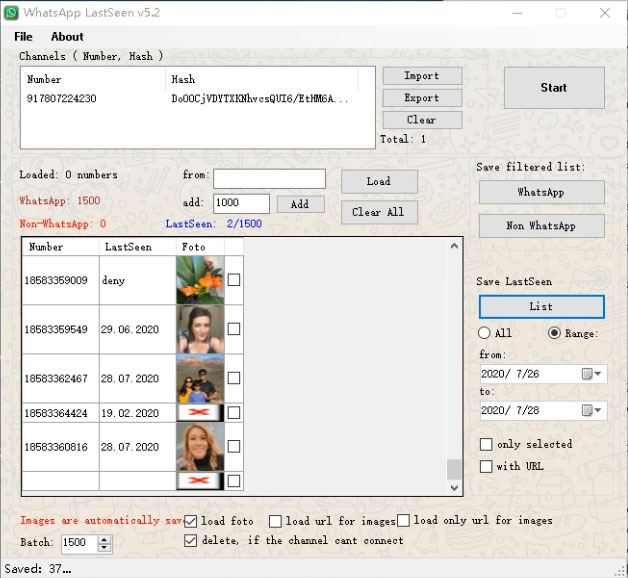The height and width of the screenshot is (578, 628).
Task: Toggle the load foto checkbox
Action: [x=192, y=521]
